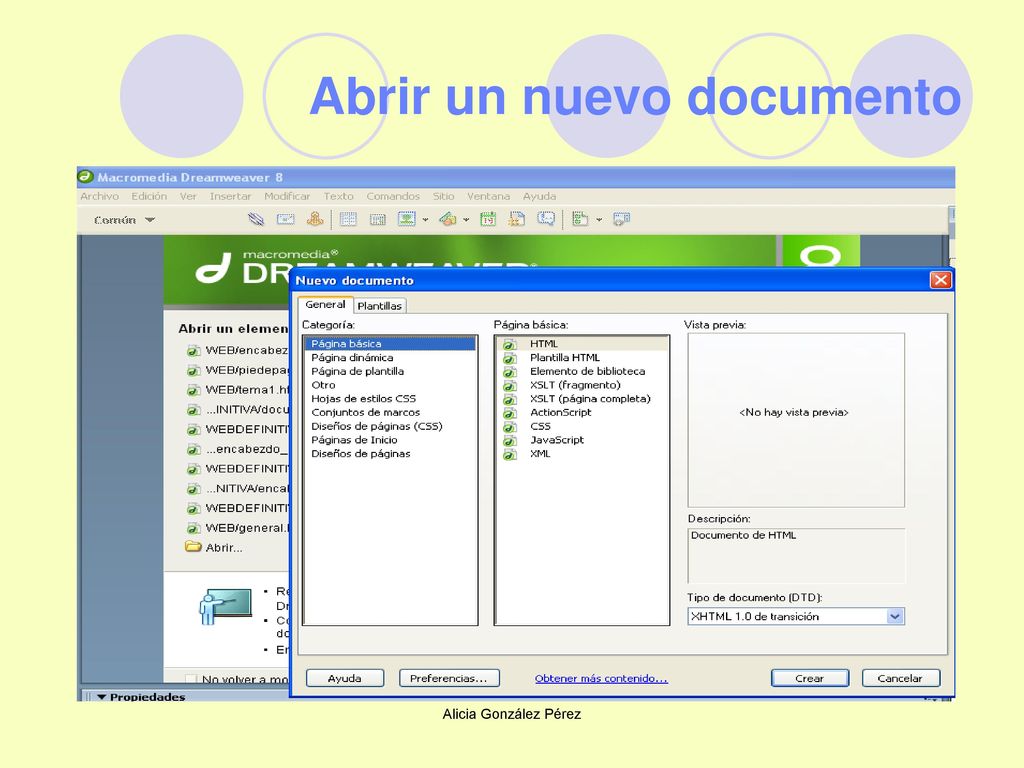Open the Media dropdown arrow
This screenshot has width=1024, height=768.
(x=466, y=220)
